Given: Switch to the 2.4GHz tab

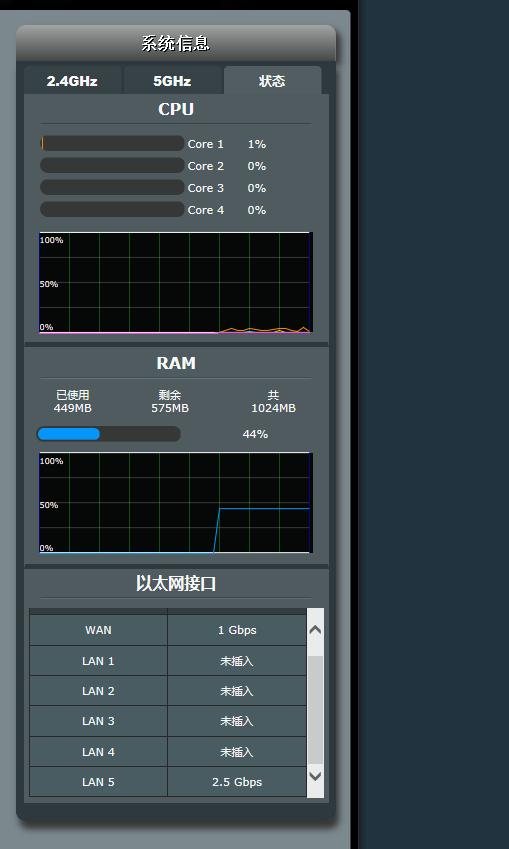Looking at the screenshot, I should tap(73, 81).
